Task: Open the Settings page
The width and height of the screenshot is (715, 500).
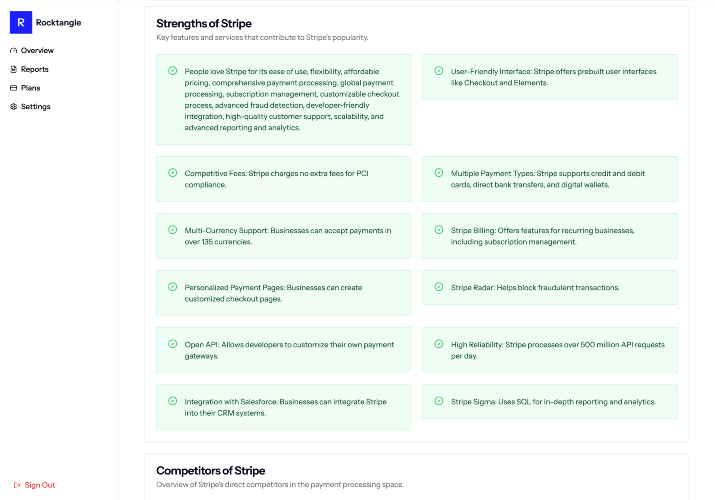Action: click(x=30, y=107)
